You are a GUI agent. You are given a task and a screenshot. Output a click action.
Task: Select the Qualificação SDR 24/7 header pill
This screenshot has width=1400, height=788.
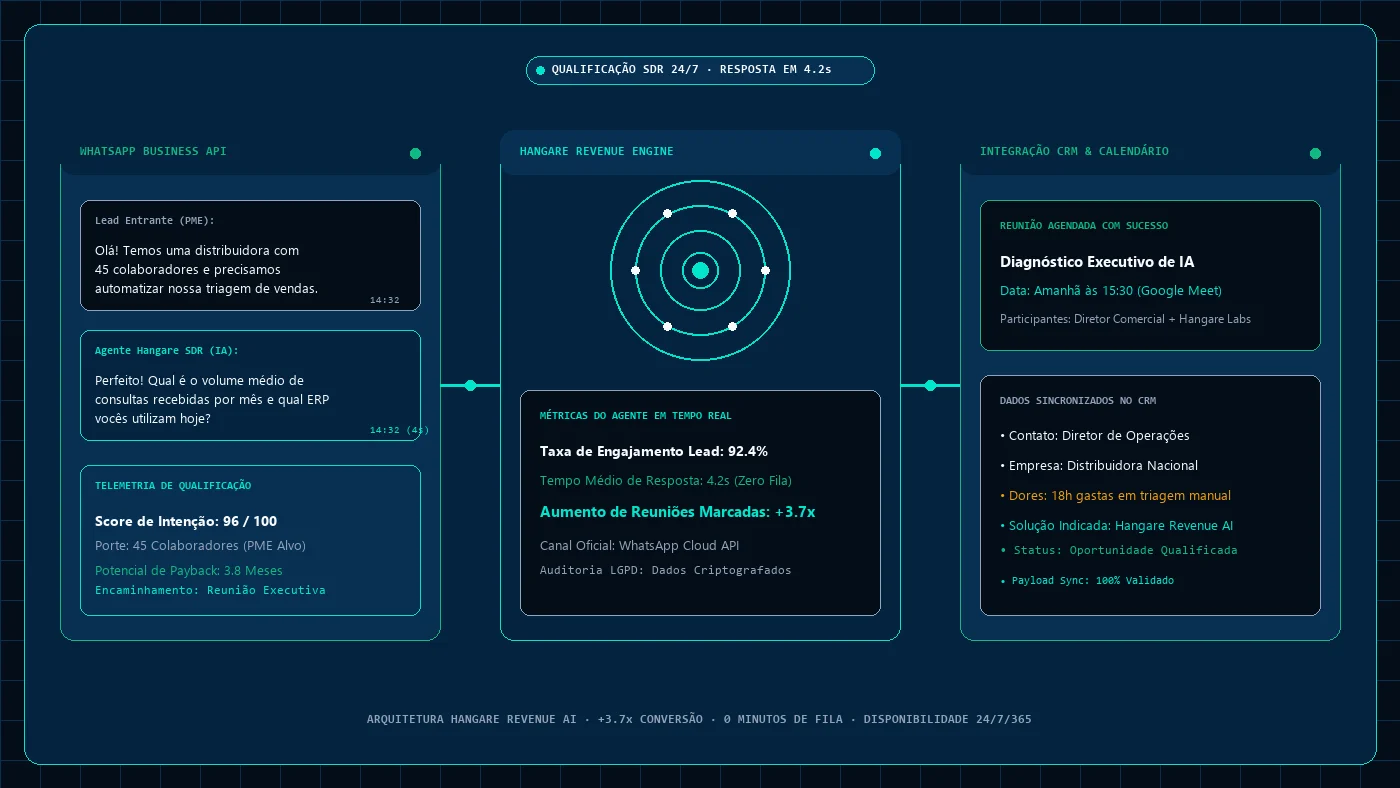(x=700, y=70)
